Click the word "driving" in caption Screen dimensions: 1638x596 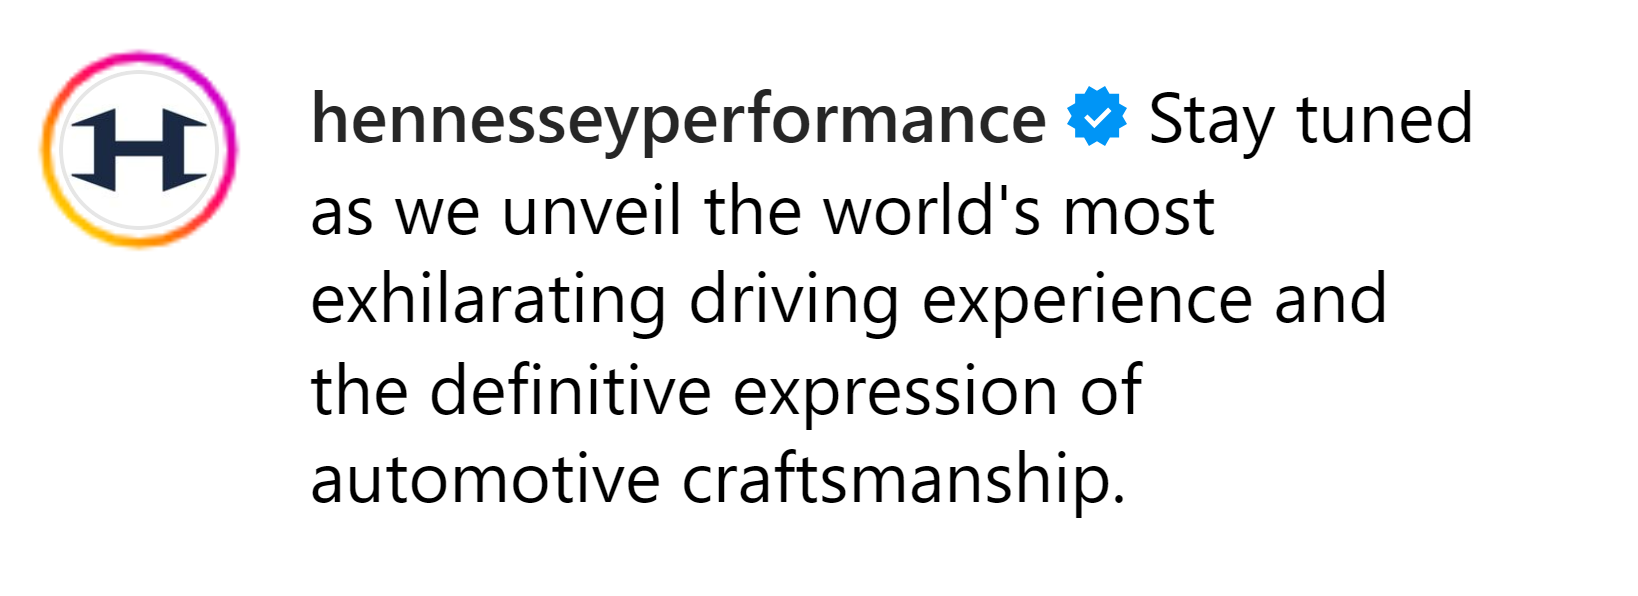pos(794,301)
